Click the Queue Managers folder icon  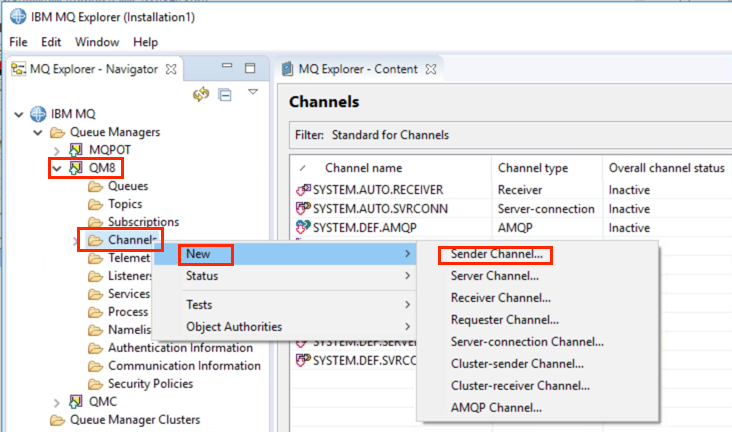click(x=57, y=133)
